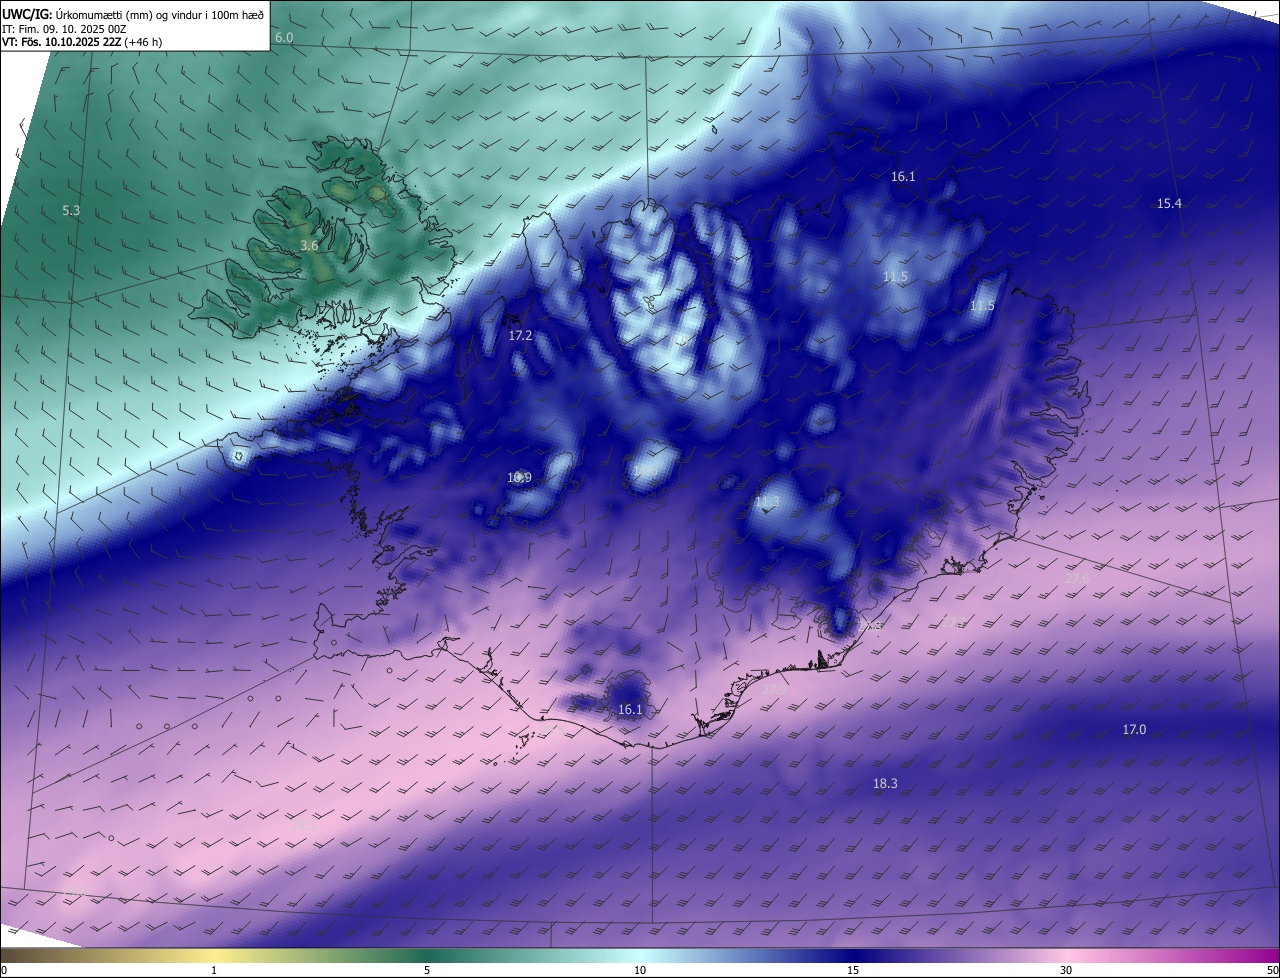Click the 5.3 value label

coord(71,211)
